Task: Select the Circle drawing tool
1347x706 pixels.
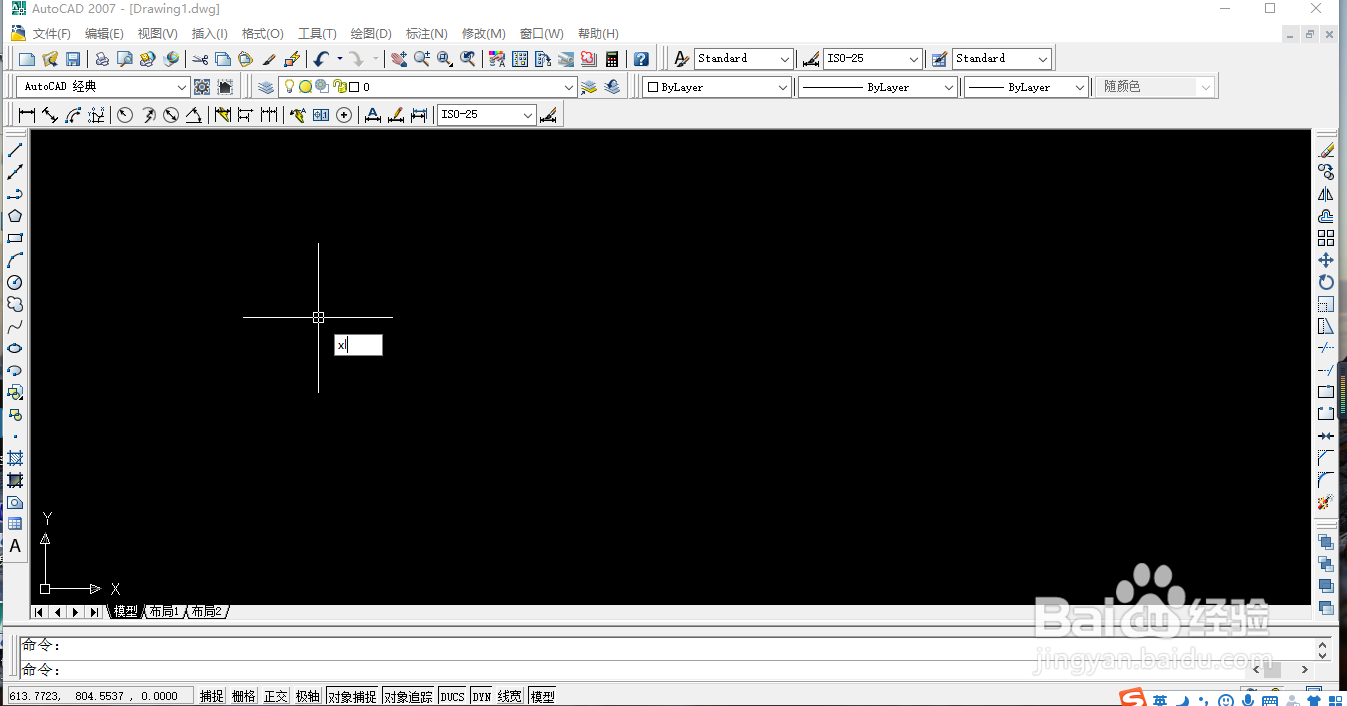Action: pos(15,282)
